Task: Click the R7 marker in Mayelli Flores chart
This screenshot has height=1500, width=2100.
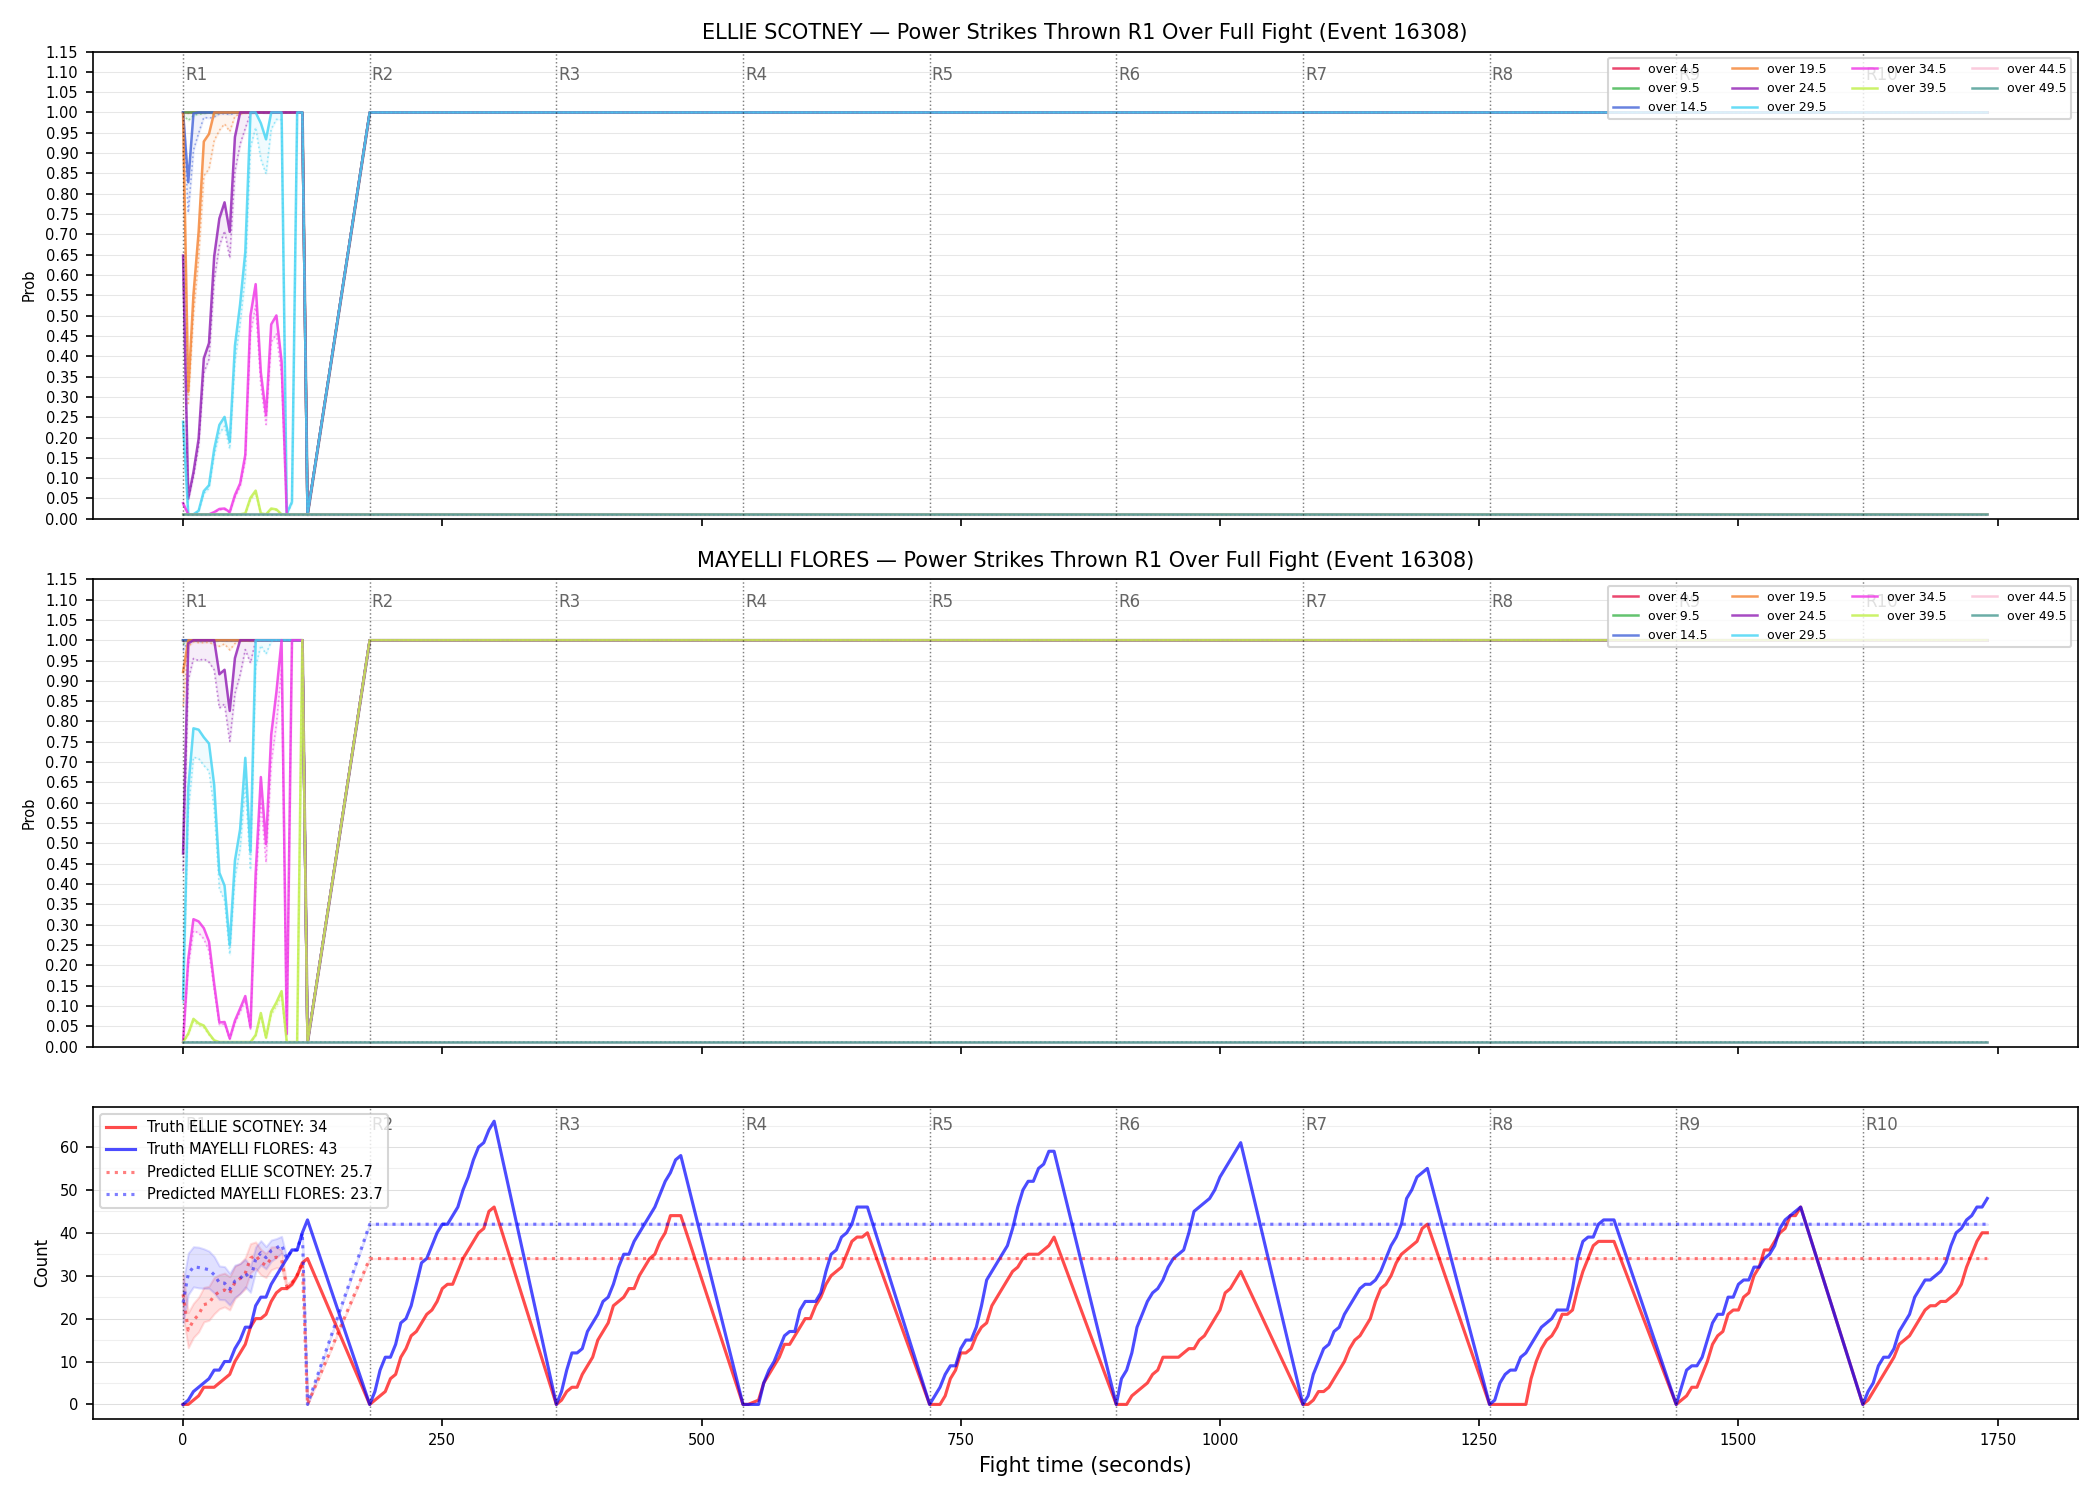Action: click(1316, 601)
